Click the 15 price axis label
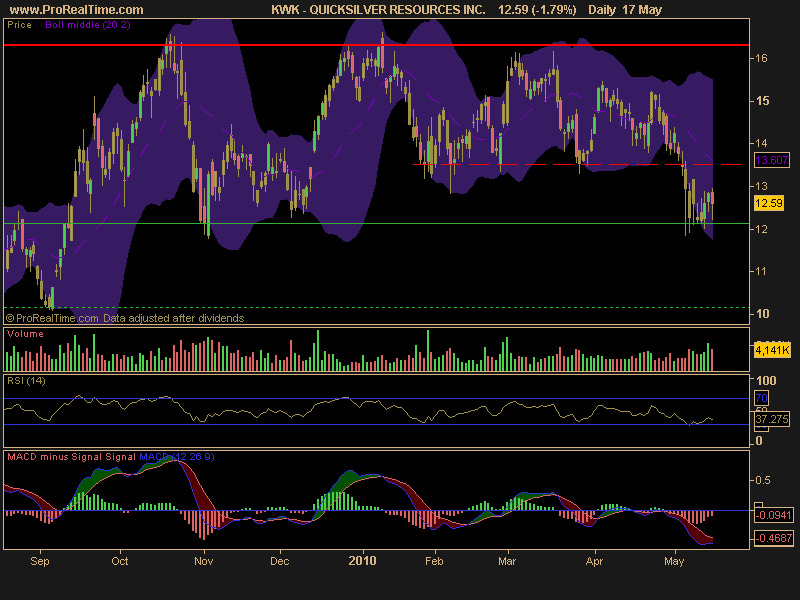The image size is (800, 600). (762, 101)
